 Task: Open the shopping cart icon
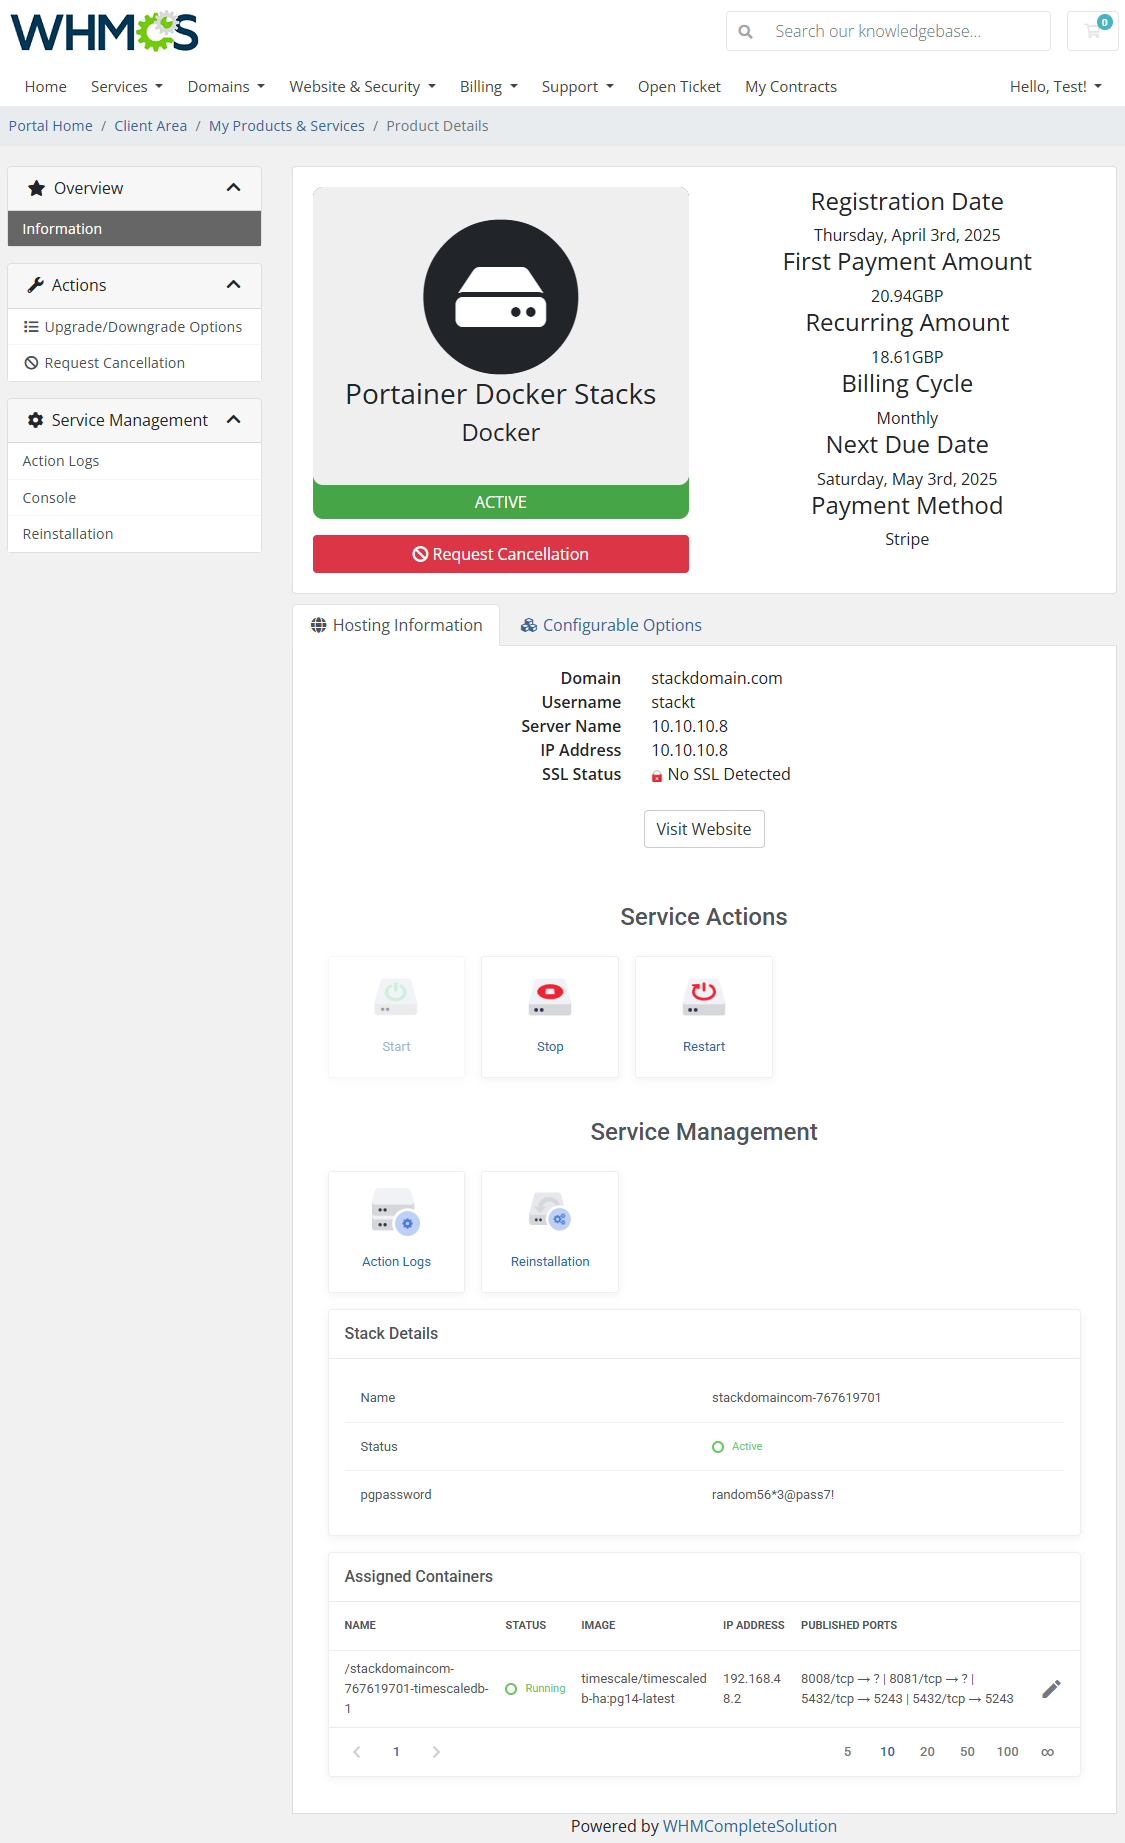tap(1092, 31)
